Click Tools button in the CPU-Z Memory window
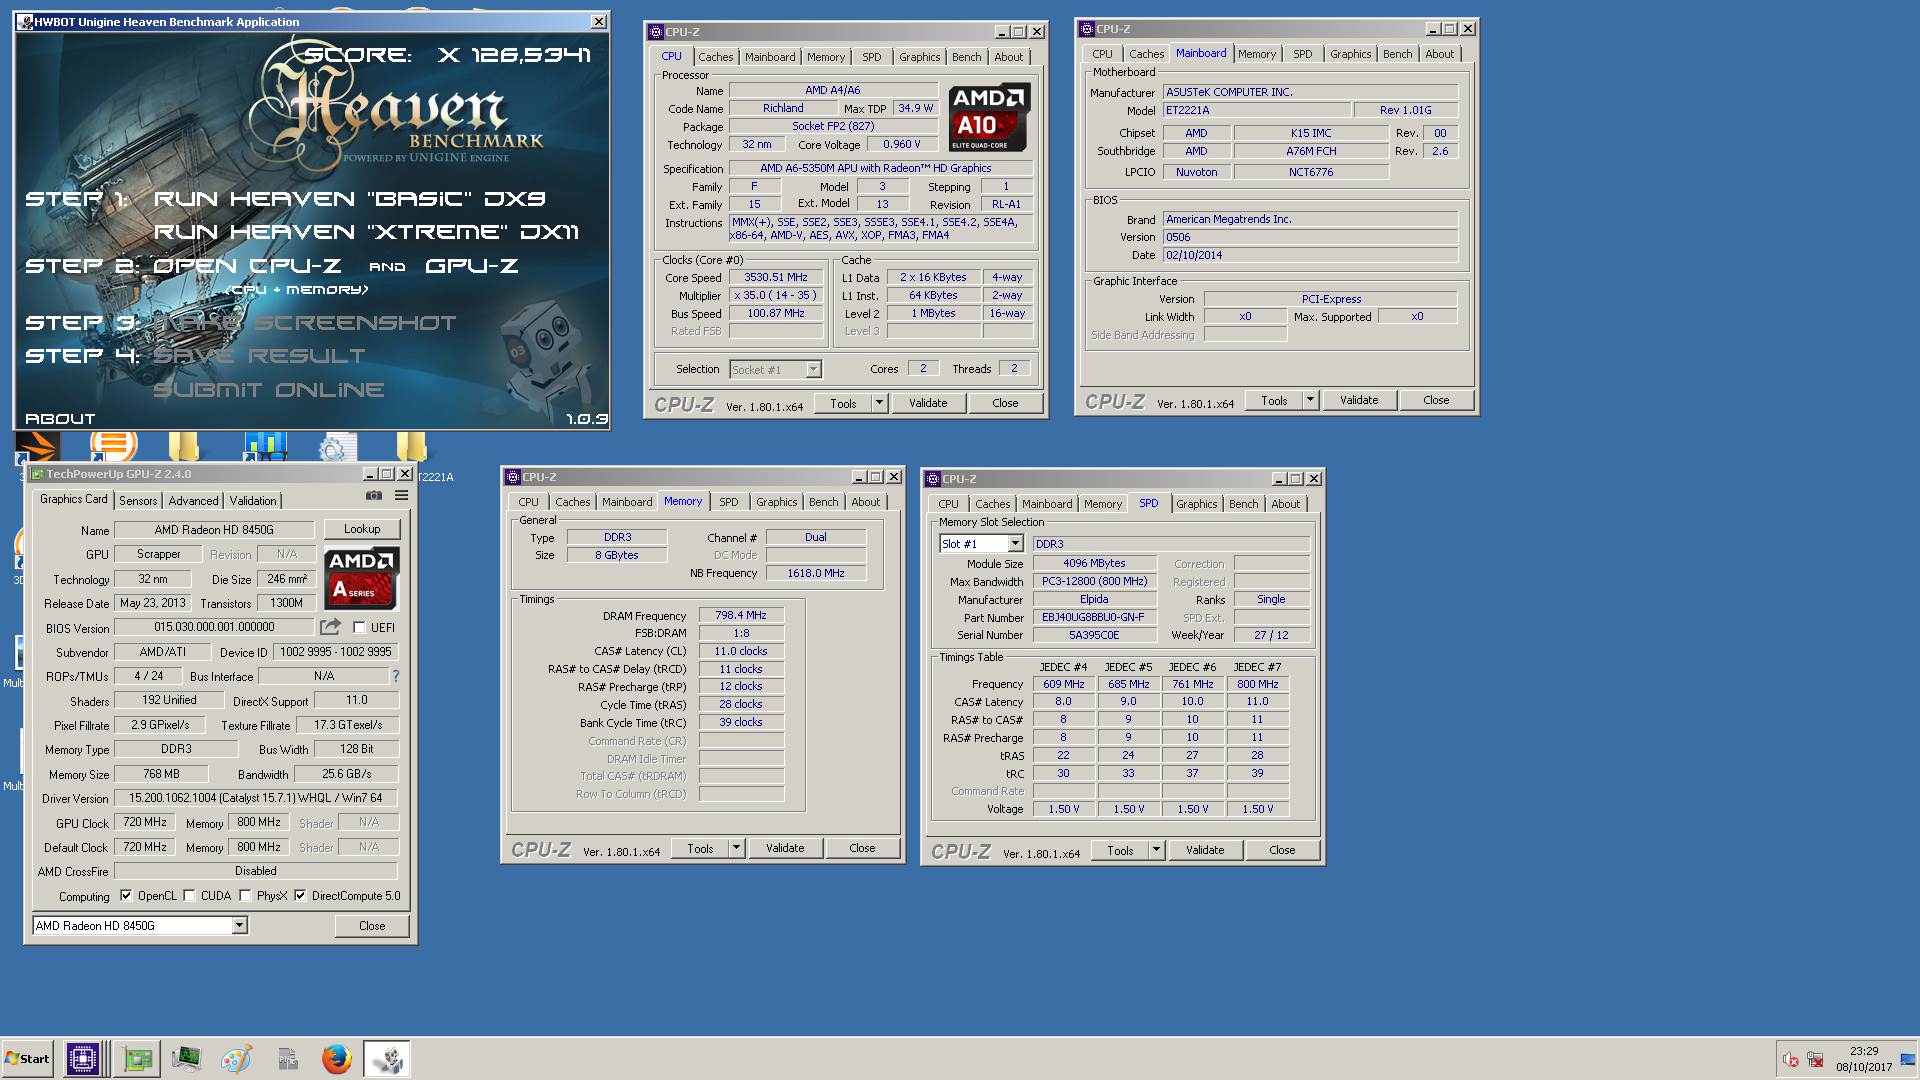 pos(700,848)
